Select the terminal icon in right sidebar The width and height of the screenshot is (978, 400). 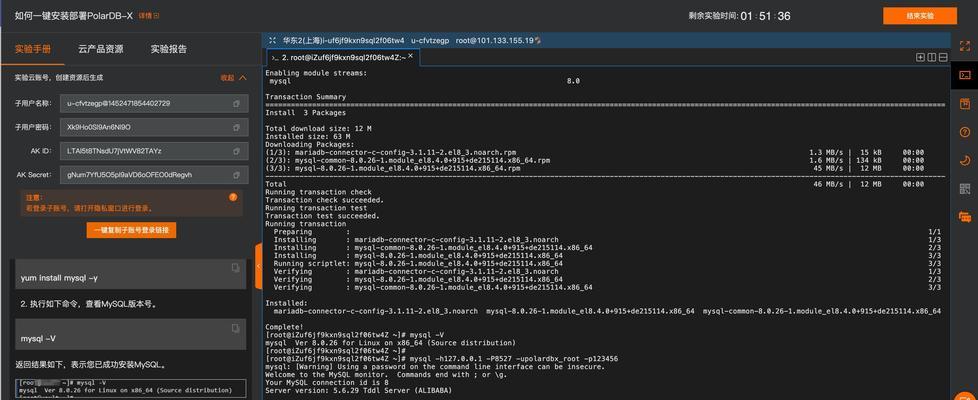(x=965, y=74)
